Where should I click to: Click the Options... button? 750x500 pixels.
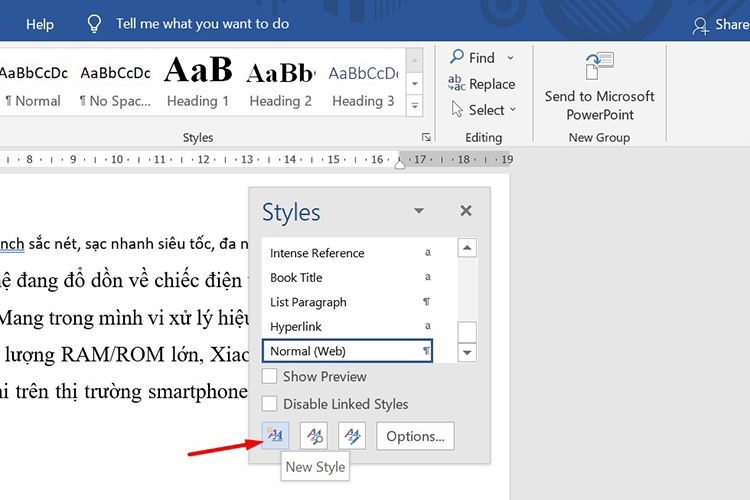click(x=415, y=436)
